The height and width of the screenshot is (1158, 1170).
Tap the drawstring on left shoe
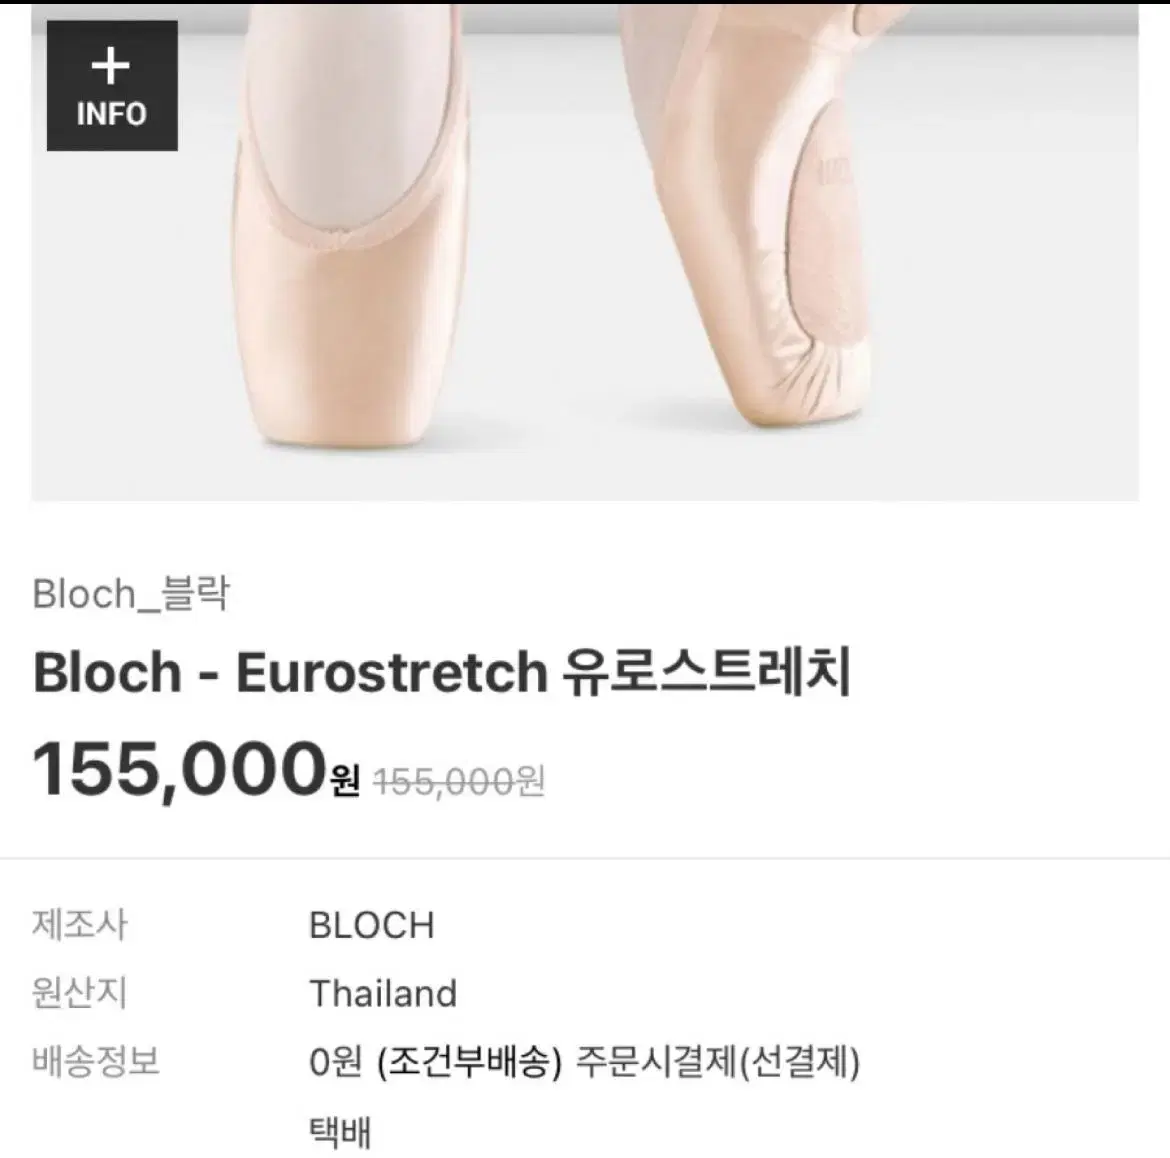click(342, 240)
